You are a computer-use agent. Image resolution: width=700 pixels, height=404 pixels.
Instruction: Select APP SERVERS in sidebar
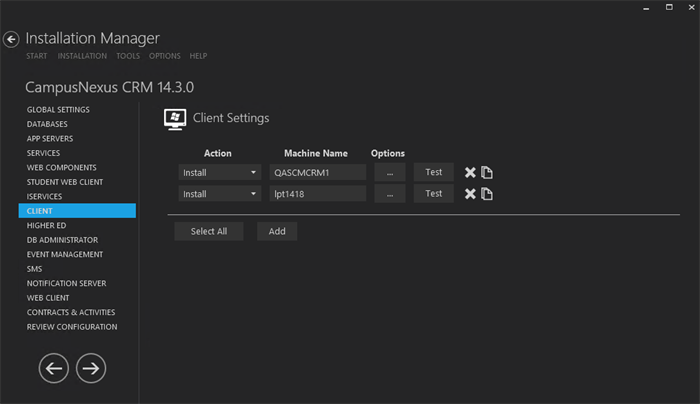(50, 138)
